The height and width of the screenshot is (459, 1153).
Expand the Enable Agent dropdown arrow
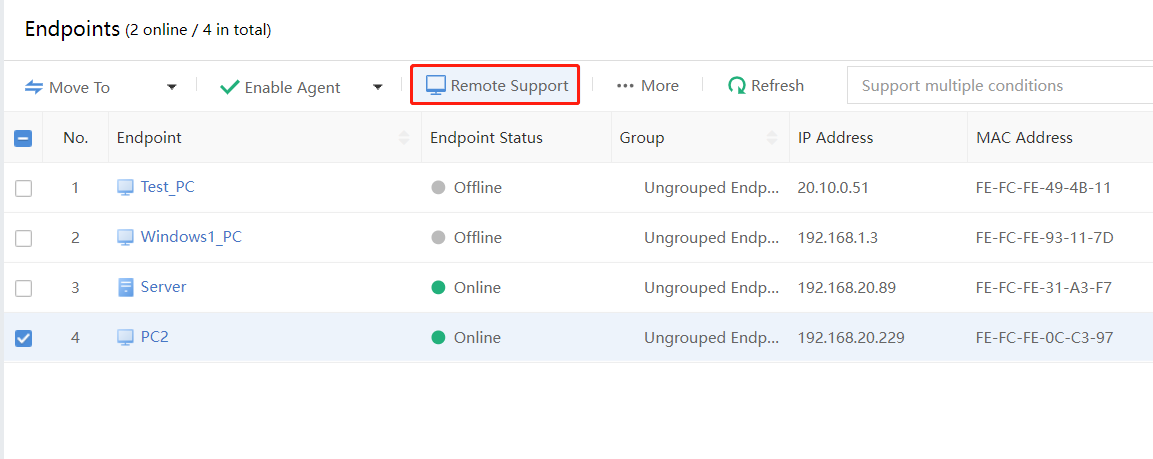(x=378, y=87)
